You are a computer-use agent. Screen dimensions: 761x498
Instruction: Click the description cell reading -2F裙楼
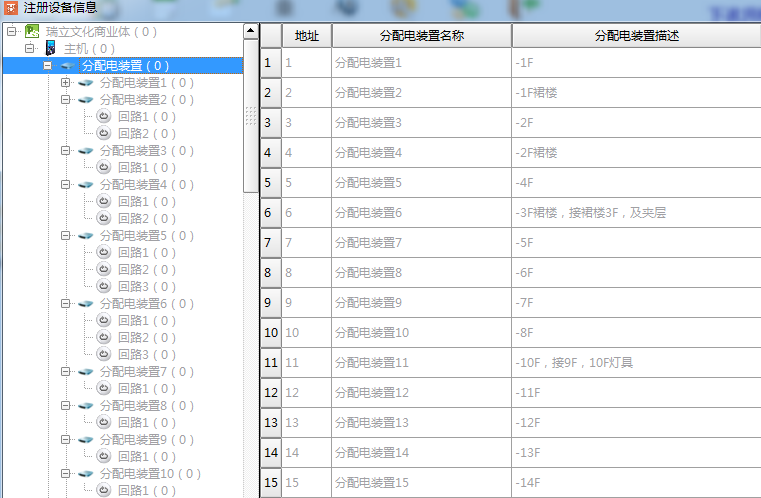pos(636,153)
